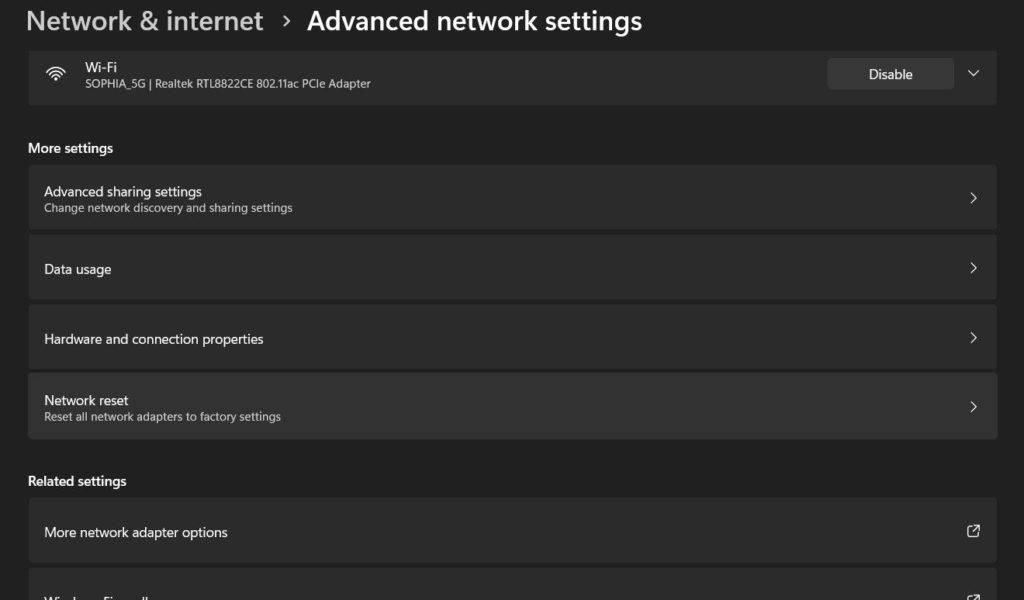Open More network adapter options

[x=513, y=531]
